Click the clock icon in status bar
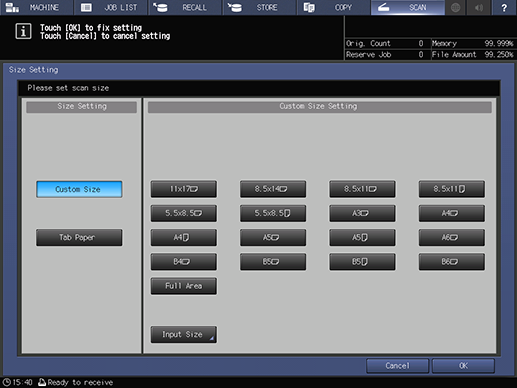The width and height of the screenshot is (517, 388). pos(7,382)
